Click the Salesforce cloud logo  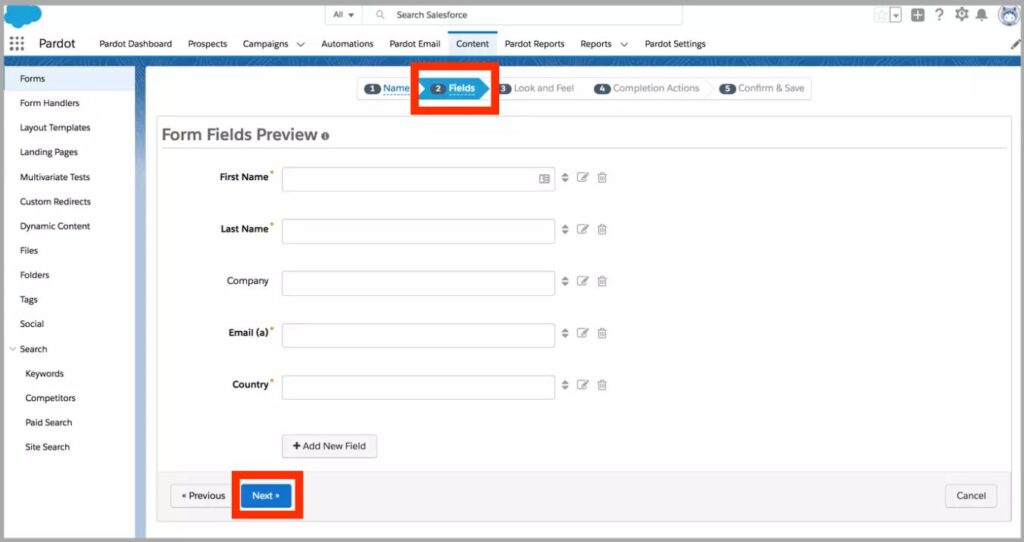tap(23, 14)
